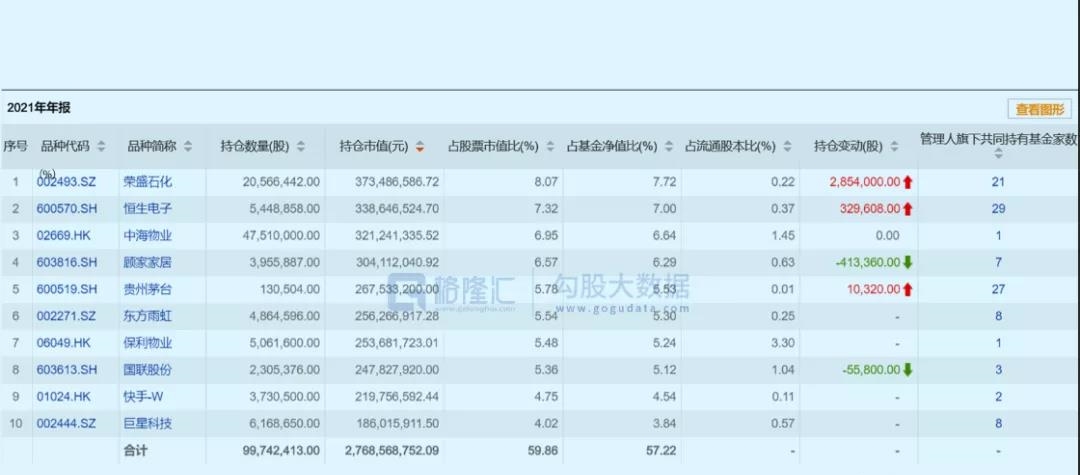Select holding value 373,486,586.72

pyautogui.click(x=397, y=182)
